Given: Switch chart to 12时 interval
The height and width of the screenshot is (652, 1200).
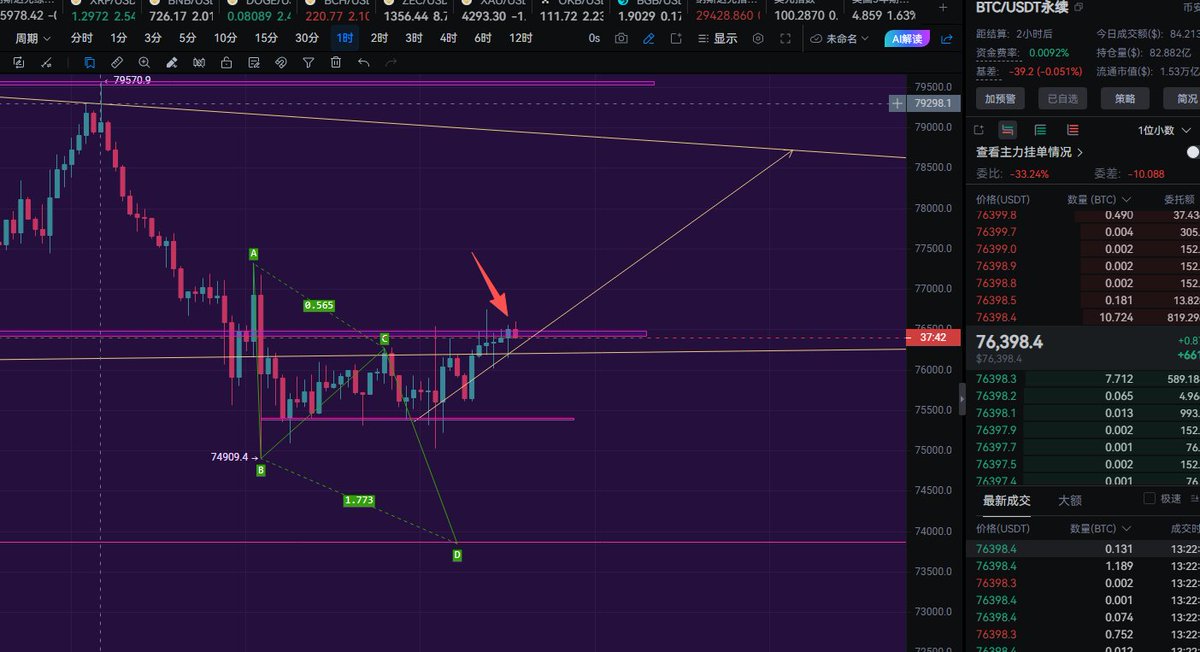Looking at the screenshot, I should 520,38.
